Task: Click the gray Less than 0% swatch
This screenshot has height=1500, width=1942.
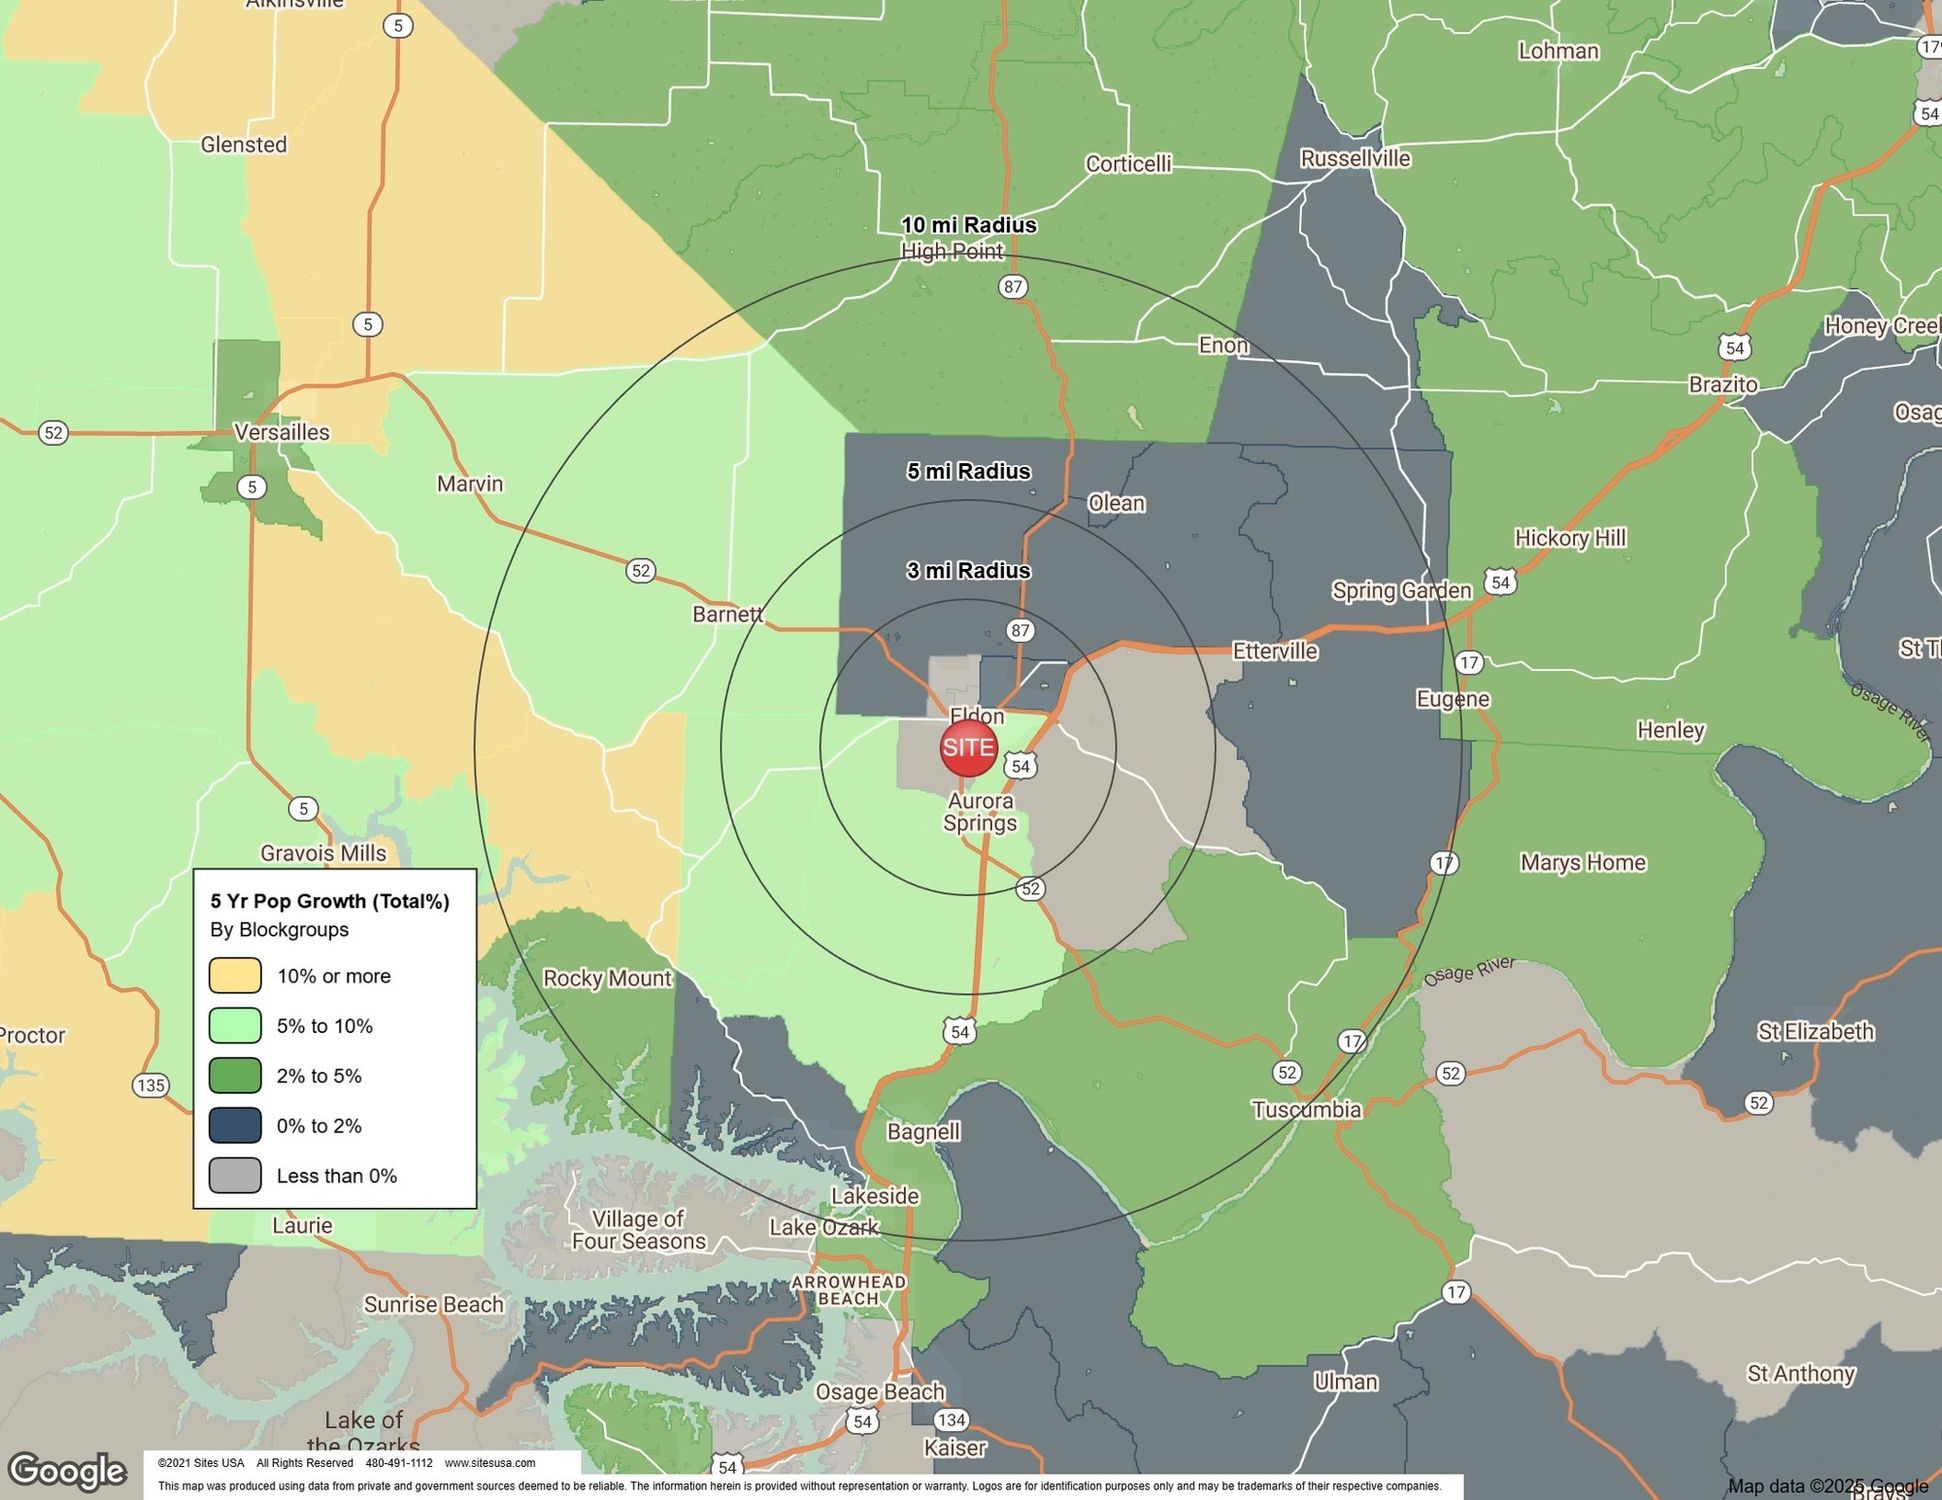Action: click(235, 1175)
